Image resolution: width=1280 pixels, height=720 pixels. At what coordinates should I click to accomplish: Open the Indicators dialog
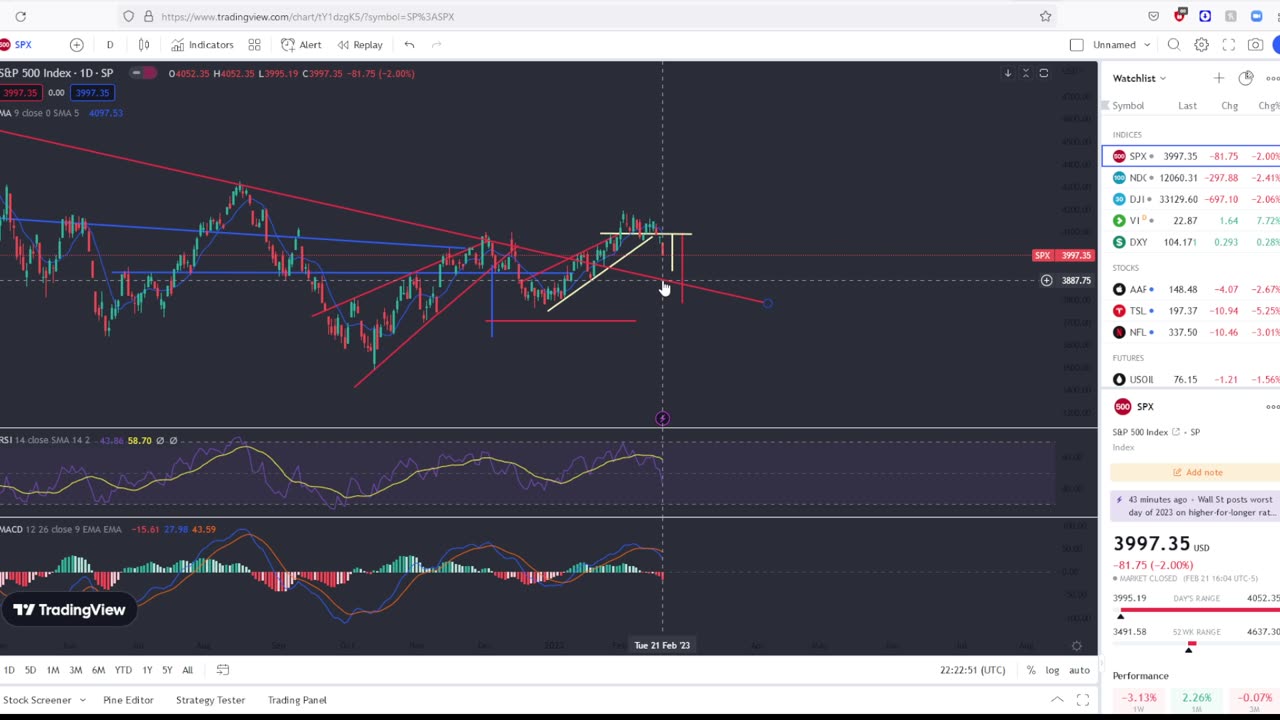click(x=202, y=45)
